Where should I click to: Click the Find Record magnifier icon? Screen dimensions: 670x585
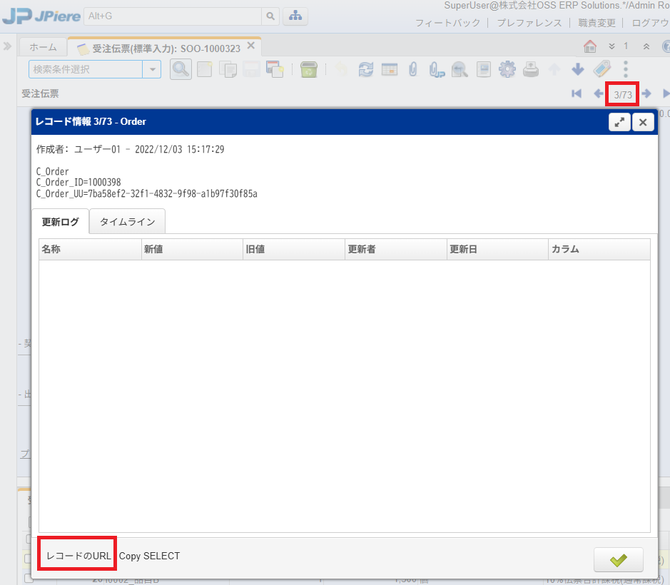[x=180, y=69]
